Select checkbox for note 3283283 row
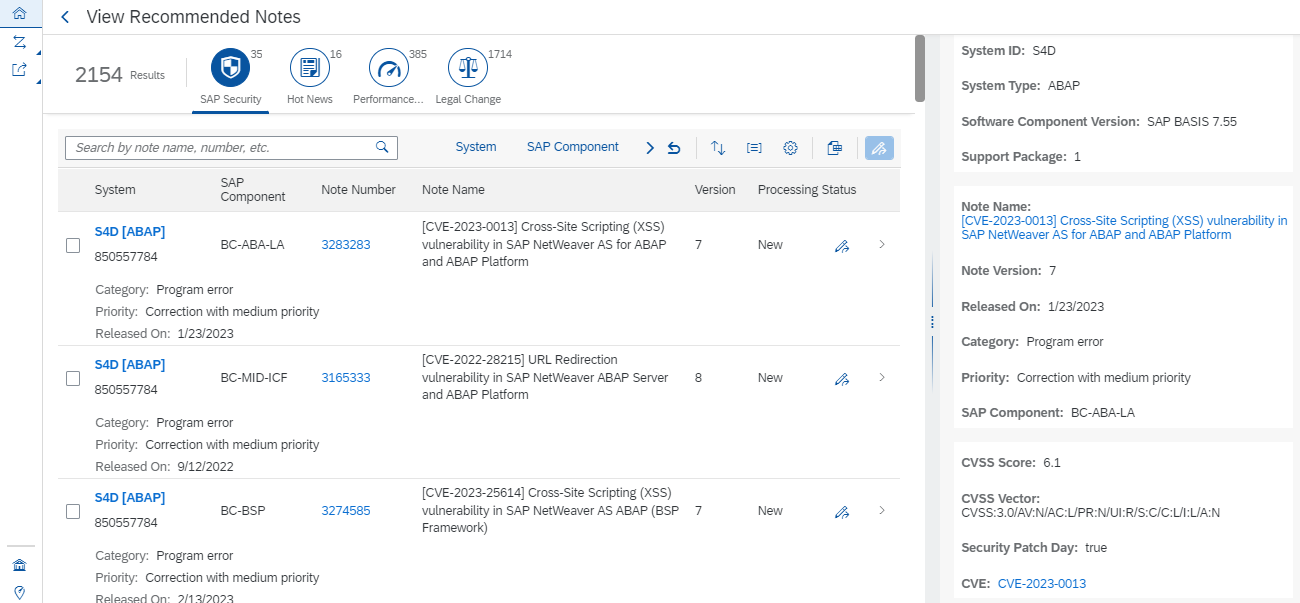 (x=73, y=246)
